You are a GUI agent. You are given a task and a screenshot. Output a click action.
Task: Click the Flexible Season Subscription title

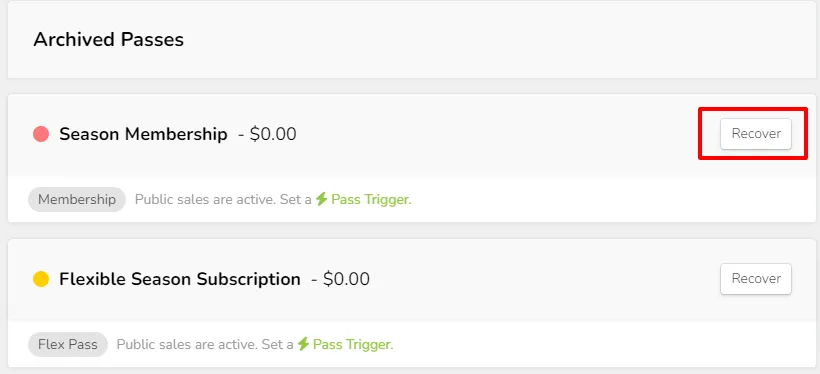180,279
